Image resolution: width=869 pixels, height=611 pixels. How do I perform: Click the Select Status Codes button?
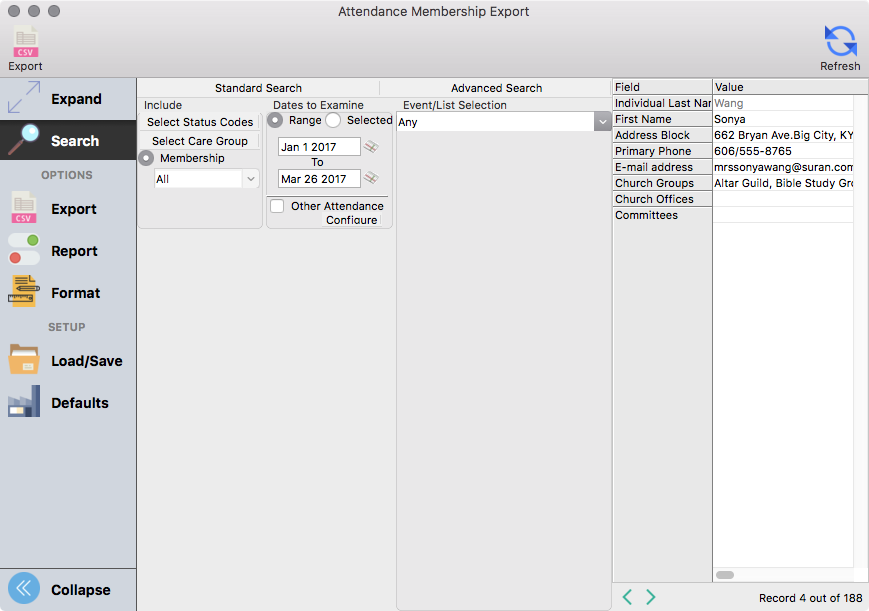pos(200,122)
